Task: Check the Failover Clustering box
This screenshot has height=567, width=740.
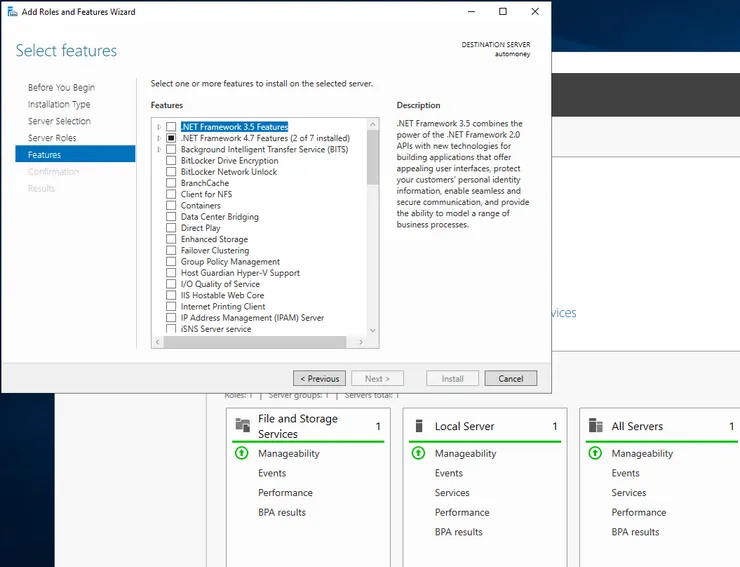Action: [171, 250]
